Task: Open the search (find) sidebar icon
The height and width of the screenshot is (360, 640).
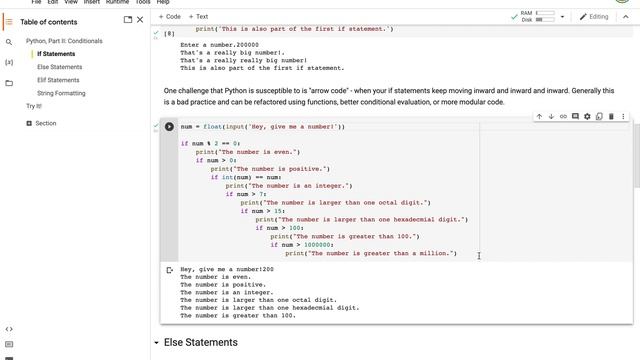Action: pyautogui.click(x=9, y=42)
